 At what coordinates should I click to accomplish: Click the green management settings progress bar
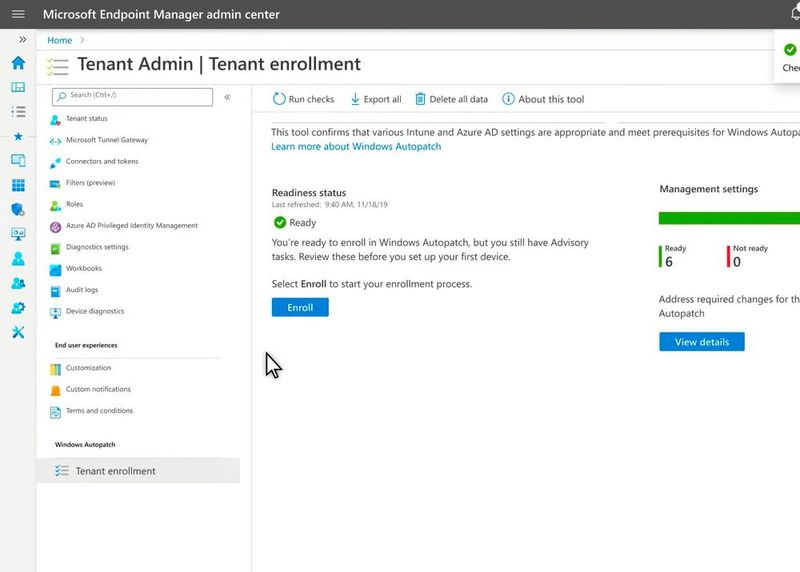(729, 218)
